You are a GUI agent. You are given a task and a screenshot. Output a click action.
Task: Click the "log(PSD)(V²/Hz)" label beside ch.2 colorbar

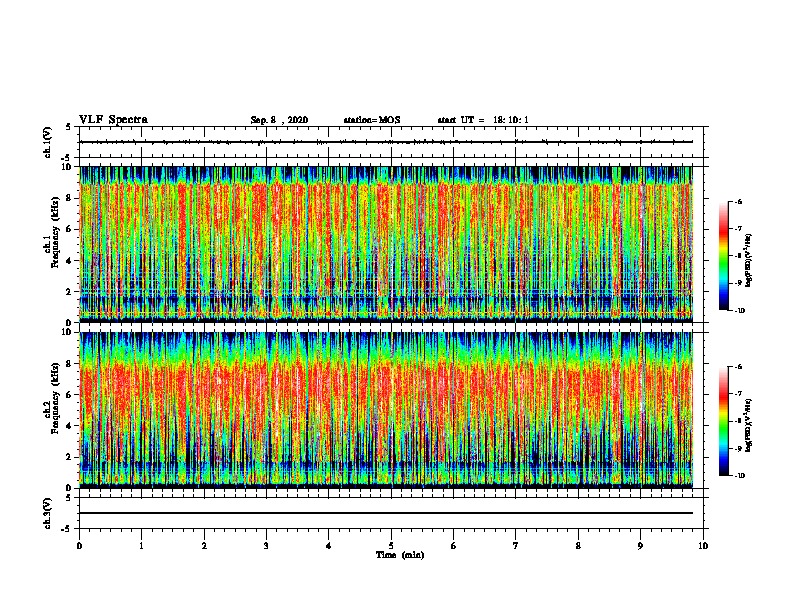748,425
